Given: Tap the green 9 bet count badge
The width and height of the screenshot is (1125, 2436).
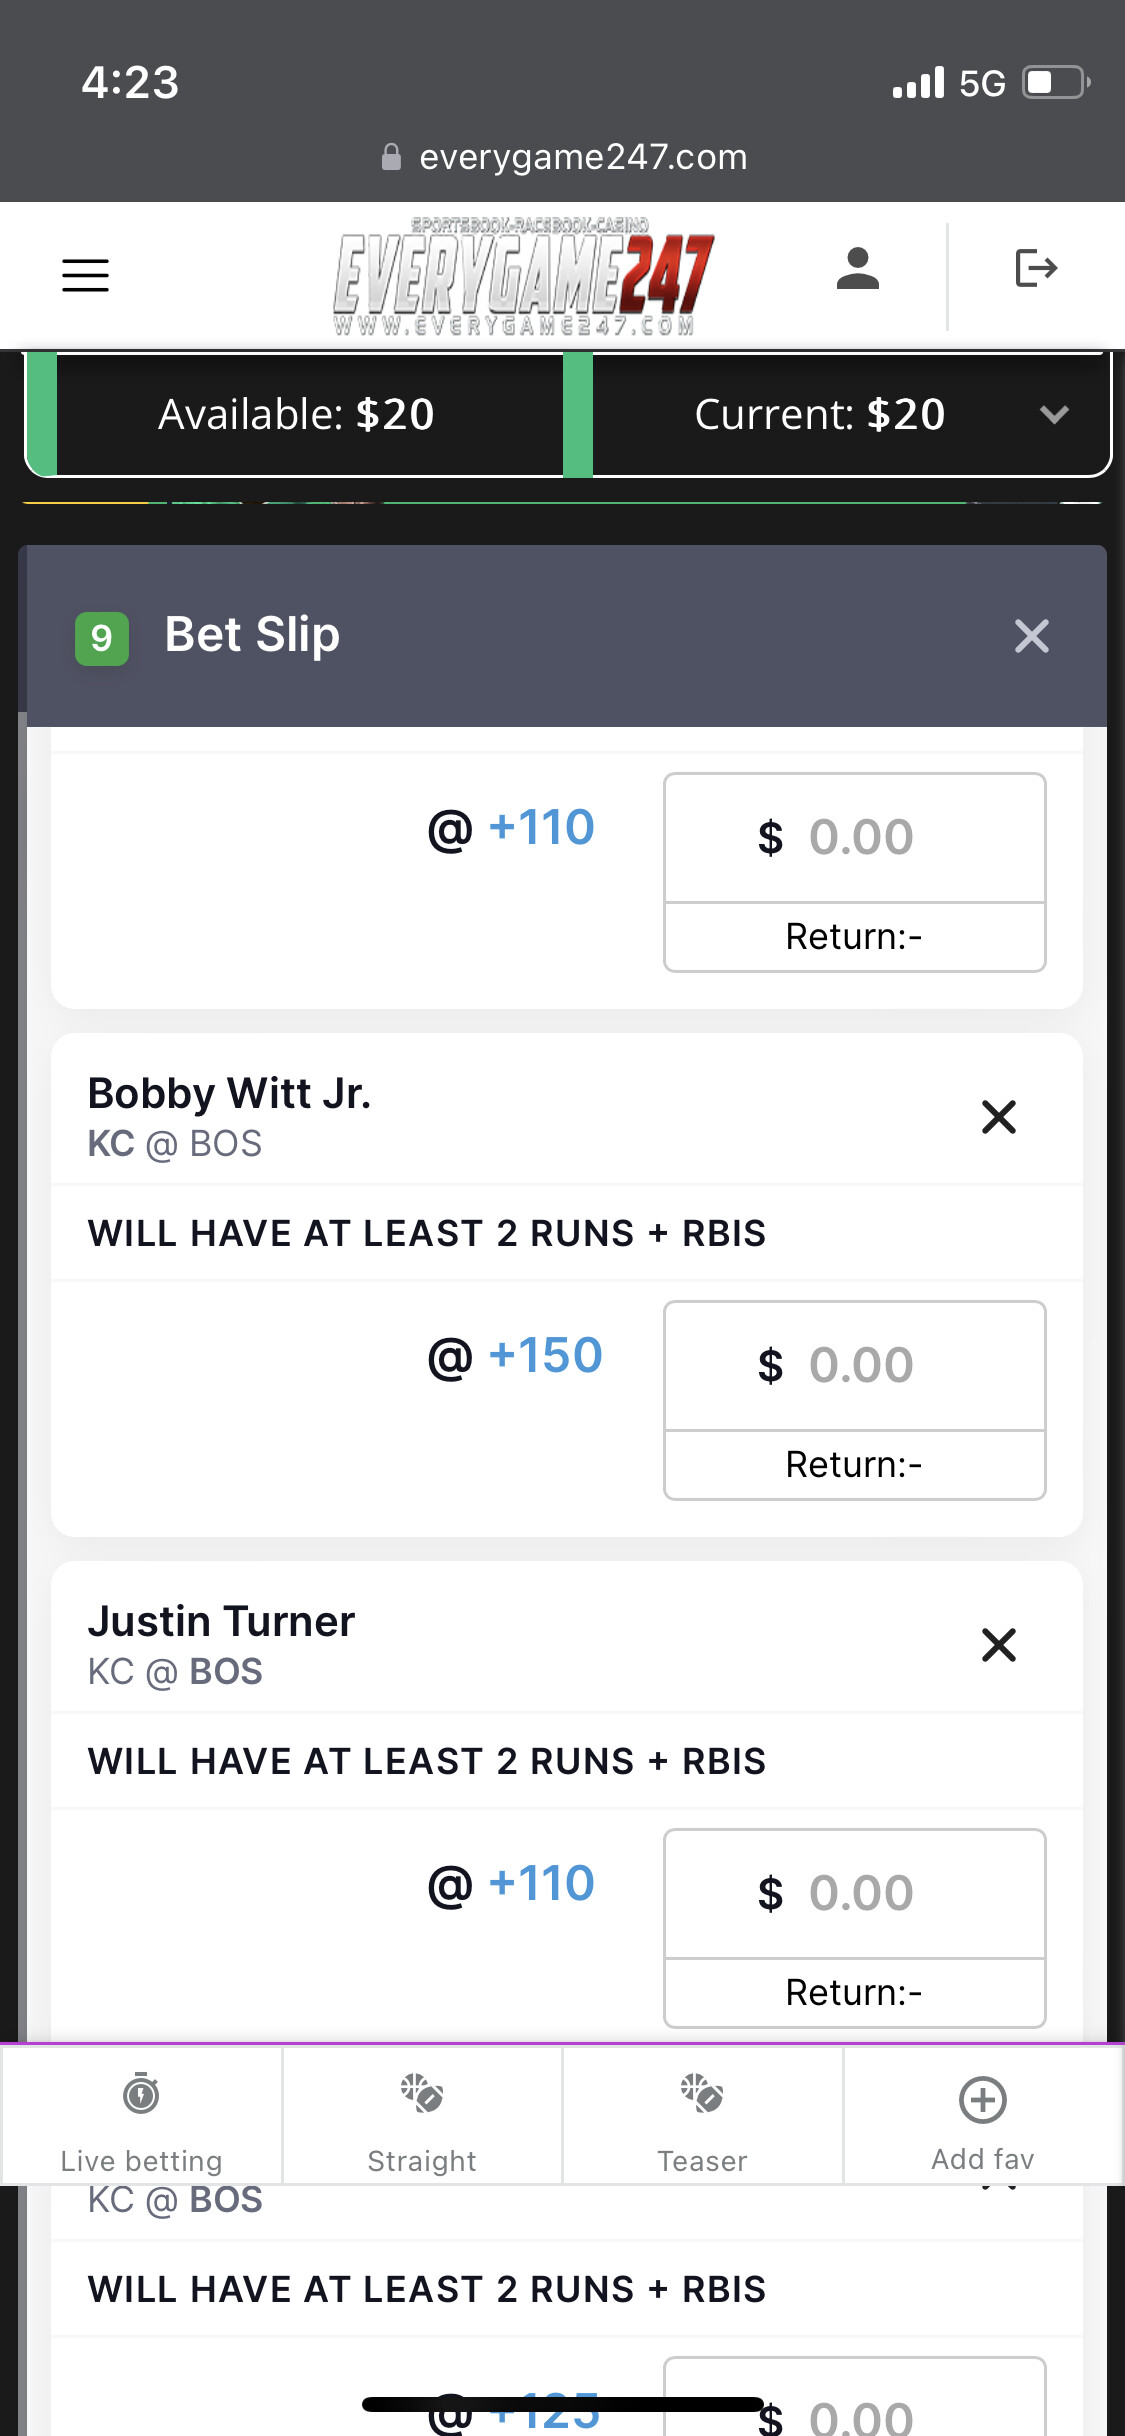Looking at the screenshot, I should click(102, 638).
